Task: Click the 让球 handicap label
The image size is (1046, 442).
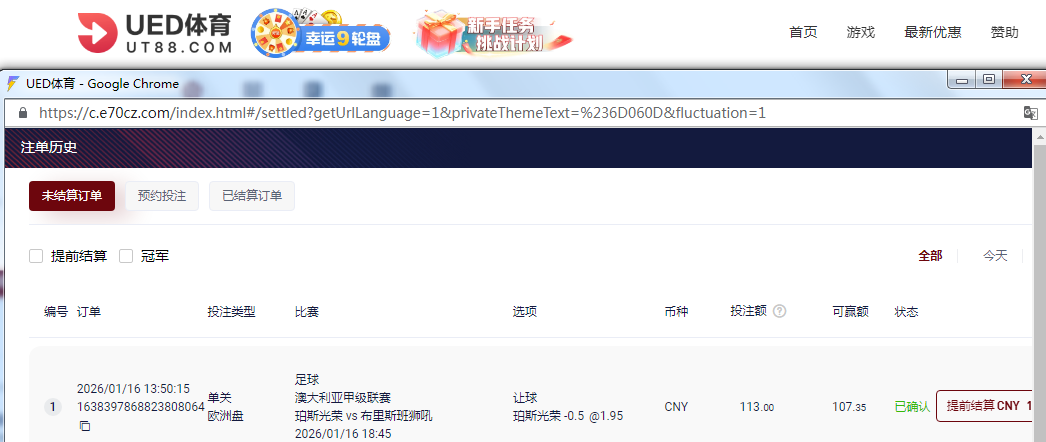Action: click(x=524, y=397)
